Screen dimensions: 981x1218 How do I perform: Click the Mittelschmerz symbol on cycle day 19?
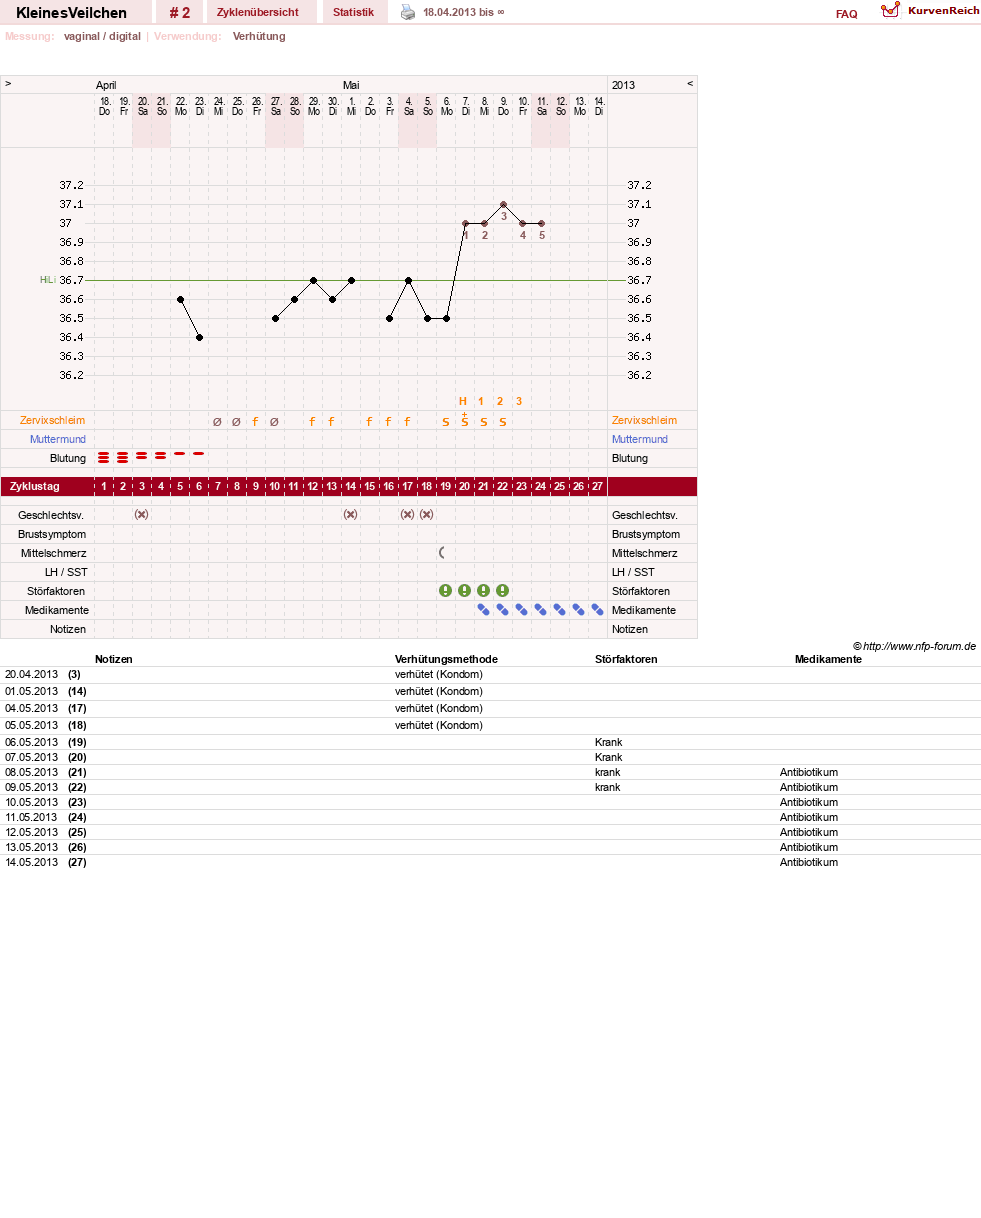(x=442, y=553)
